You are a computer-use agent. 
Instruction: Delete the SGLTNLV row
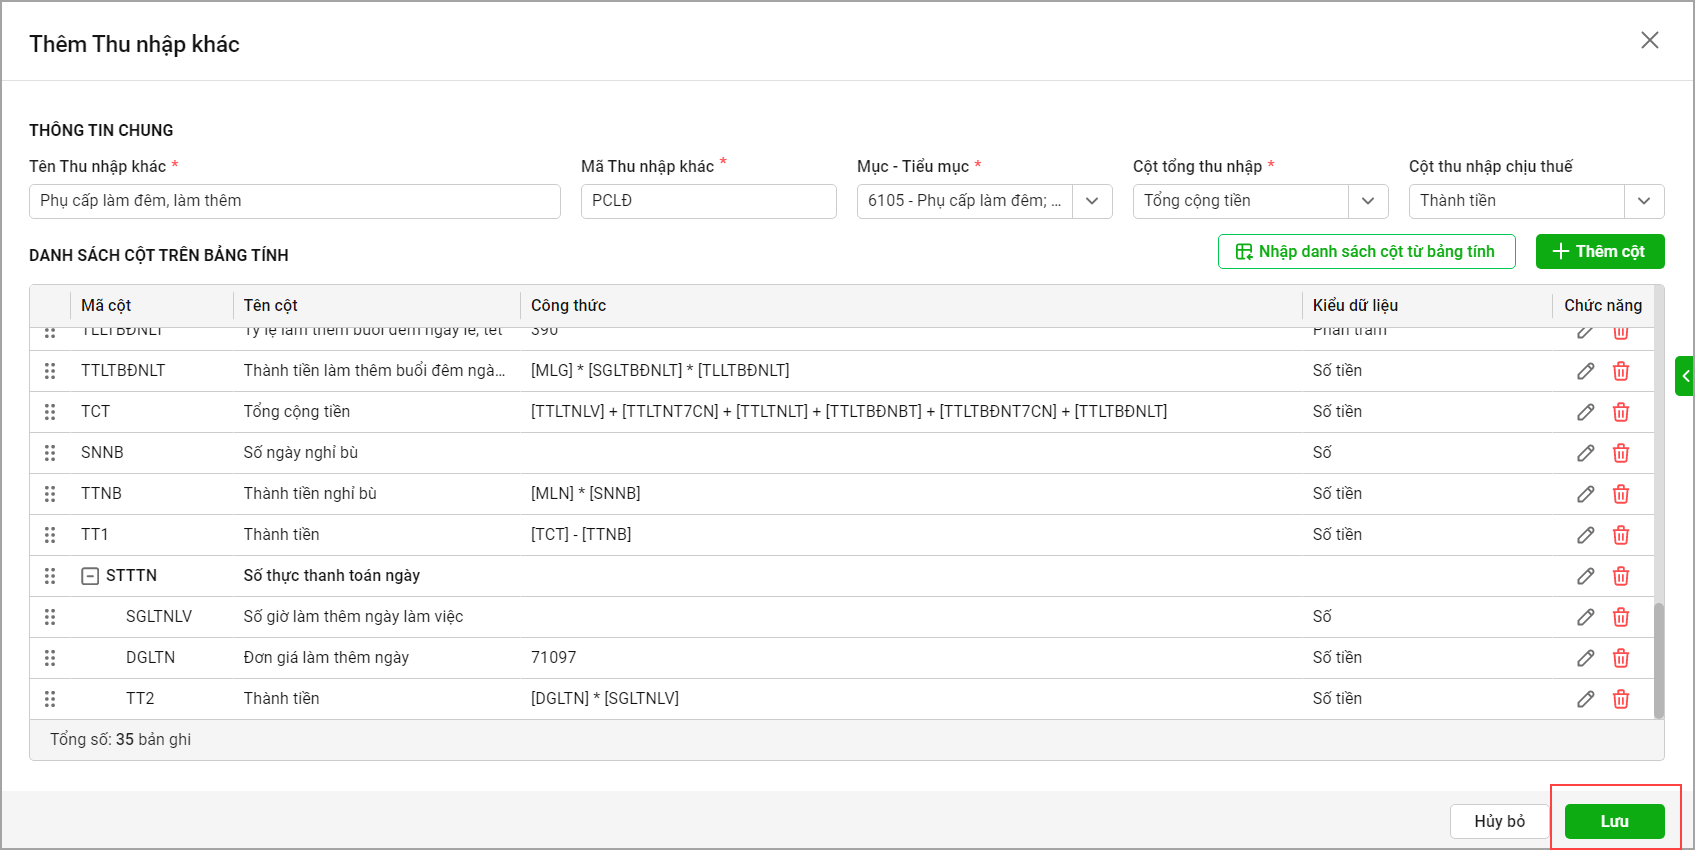click(x=1621, y=617)
